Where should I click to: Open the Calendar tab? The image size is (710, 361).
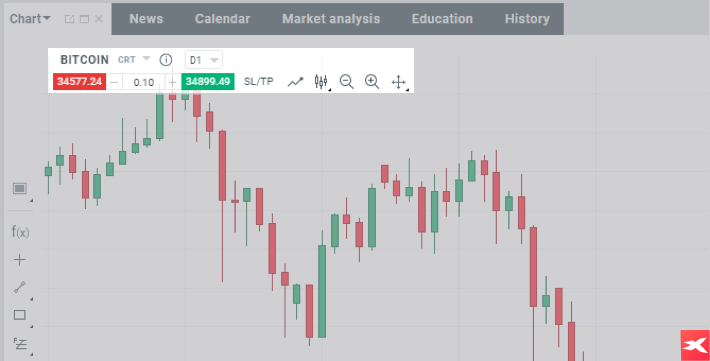[222, 19]
